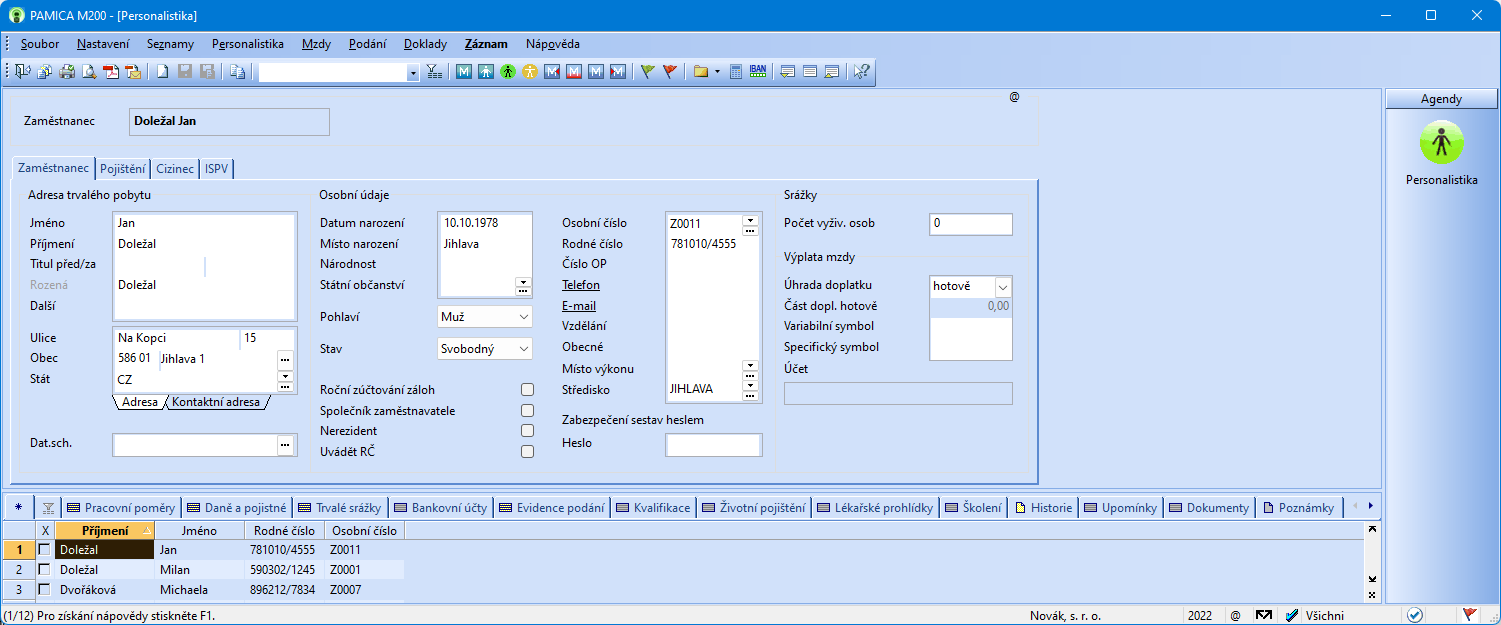Click the yellow person icon in toolbar
The width and height of the screenshot is (1501, 625).
pyautogui.click(x=530, y=72)
